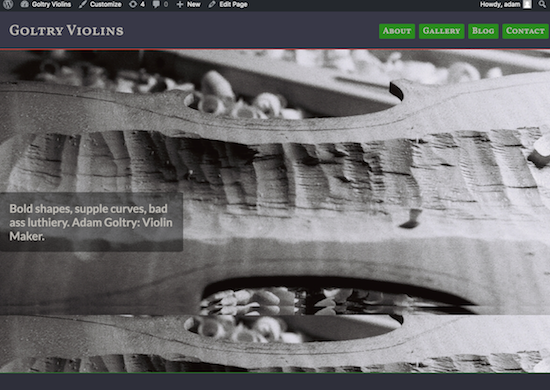Click the plus icon for New
Screen dimensions: 550x390
[x=180, y=5]
